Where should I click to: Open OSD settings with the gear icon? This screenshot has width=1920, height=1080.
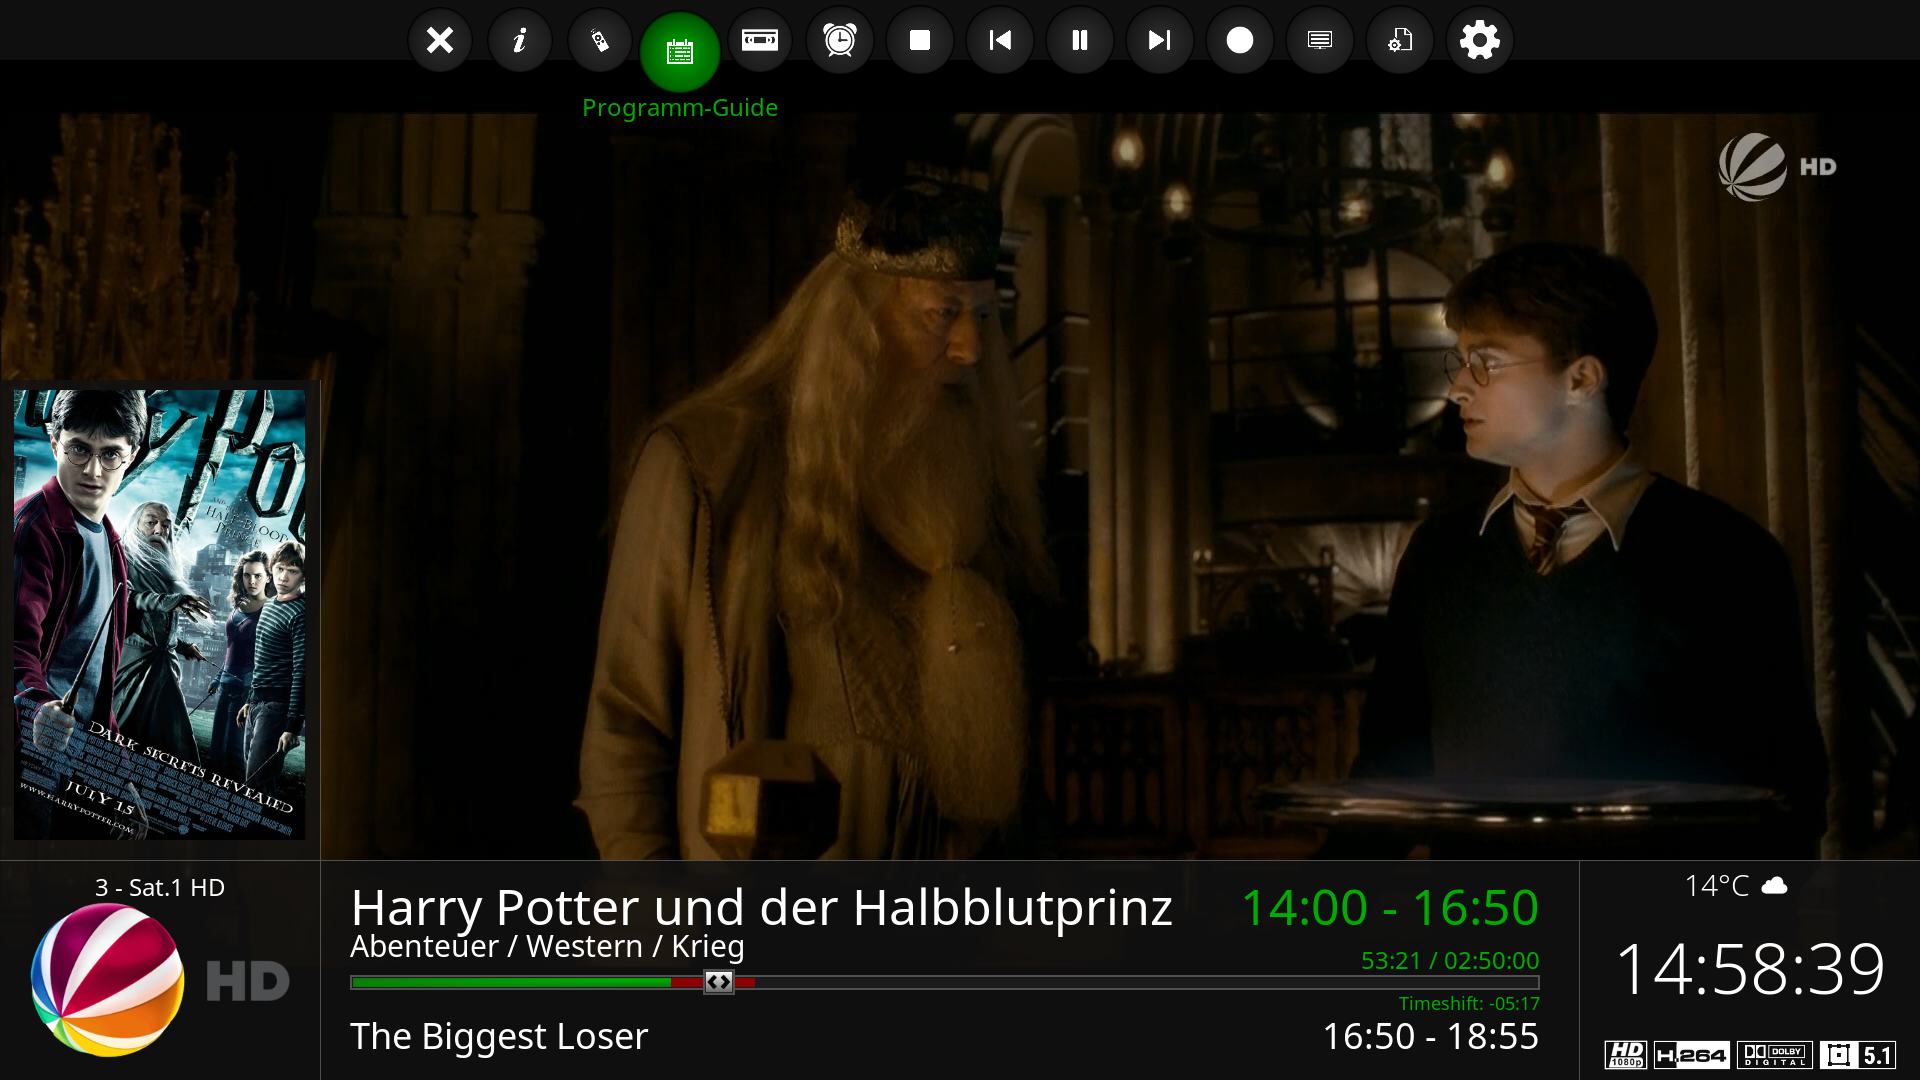(1480, 40)
